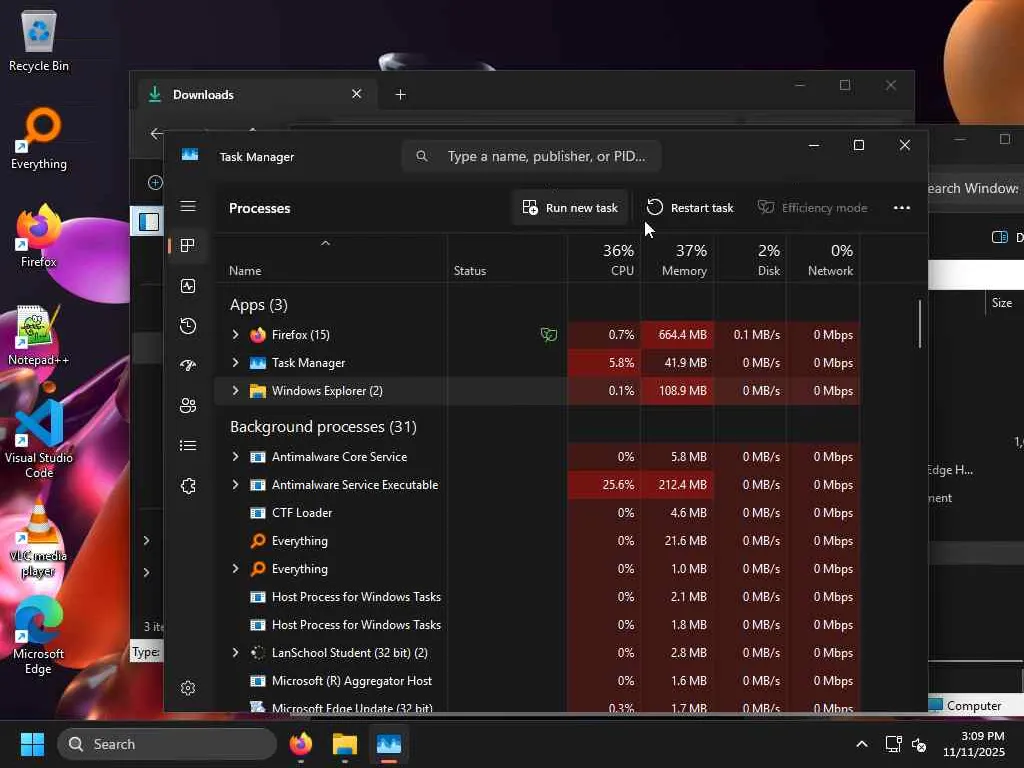Sort processes by Memory column
This screenshot has width=1024, height=768.
(677, 259)
